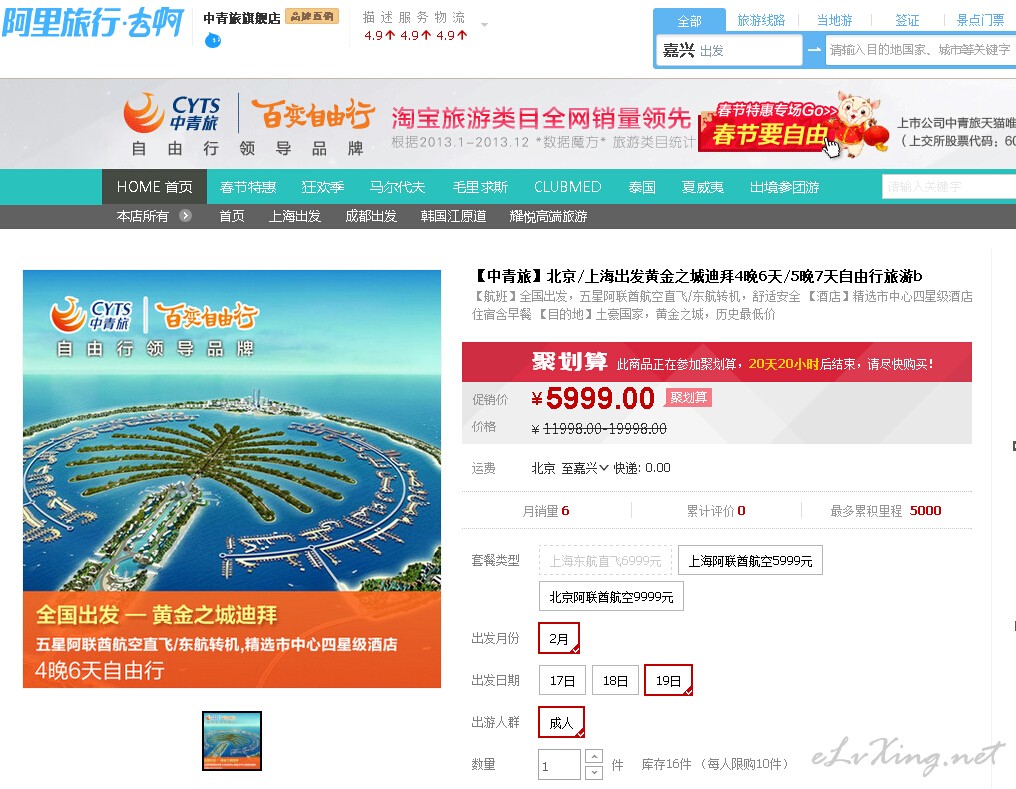
Task: Click the 嘉兴 出发 departure city field
Action: point(730,50)
